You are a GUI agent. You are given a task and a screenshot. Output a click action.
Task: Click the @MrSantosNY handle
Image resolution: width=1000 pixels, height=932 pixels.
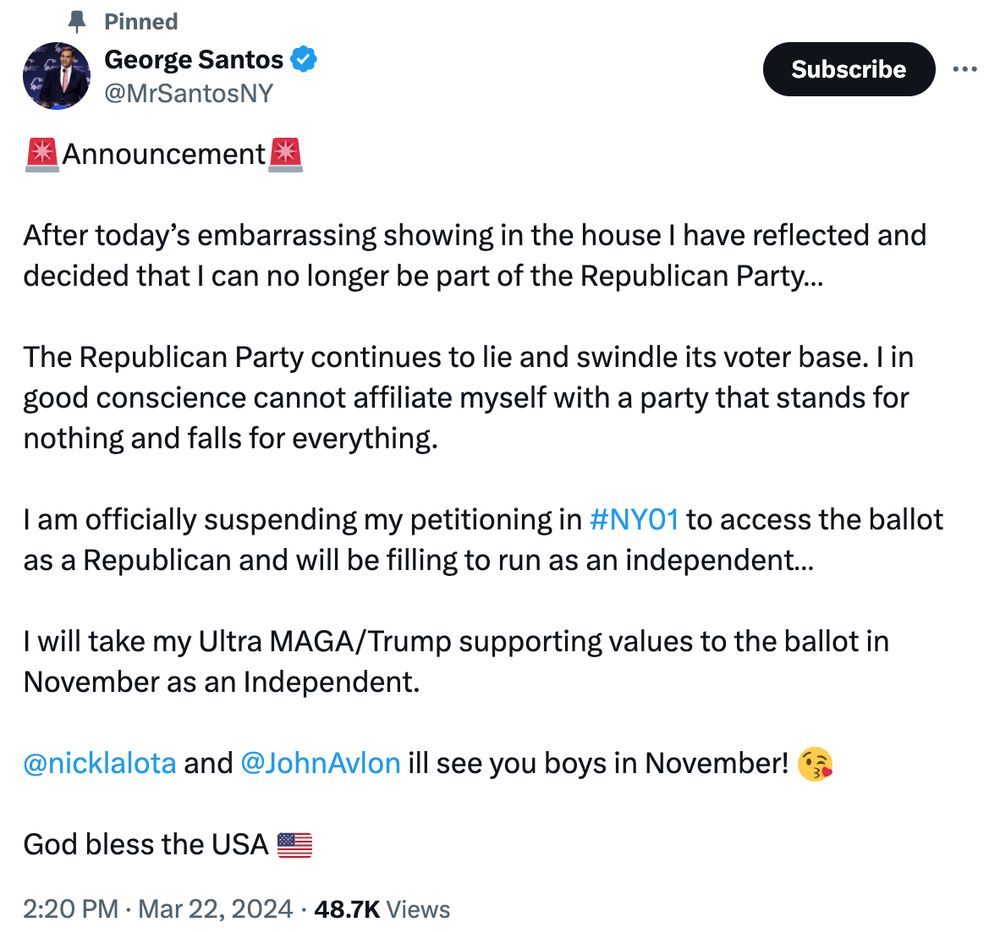189,93
